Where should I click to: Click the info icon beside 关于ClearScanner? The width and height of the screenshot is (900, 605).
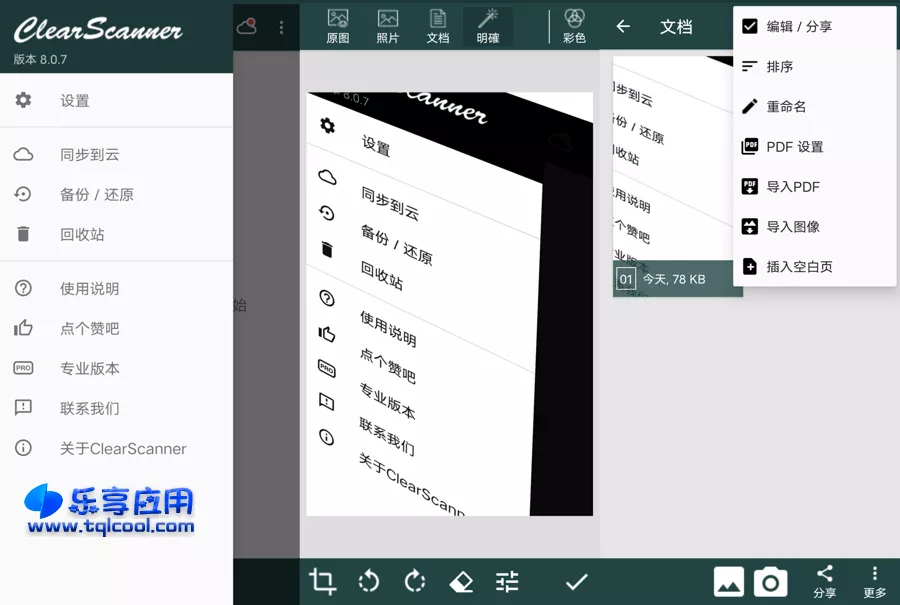23,448
